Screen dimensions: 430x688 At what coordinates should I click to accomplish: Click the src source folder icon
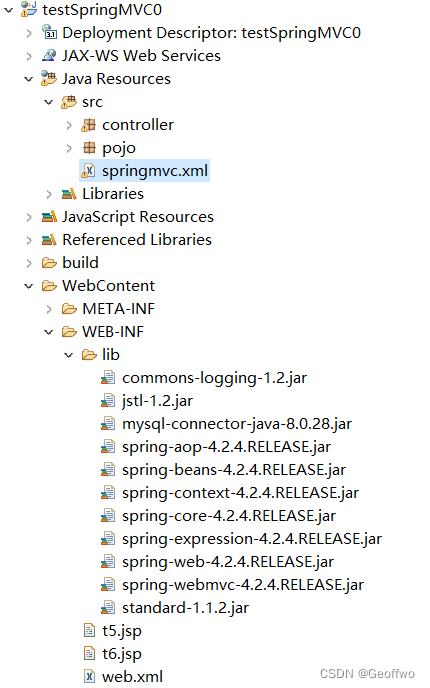tap(69, 102)
